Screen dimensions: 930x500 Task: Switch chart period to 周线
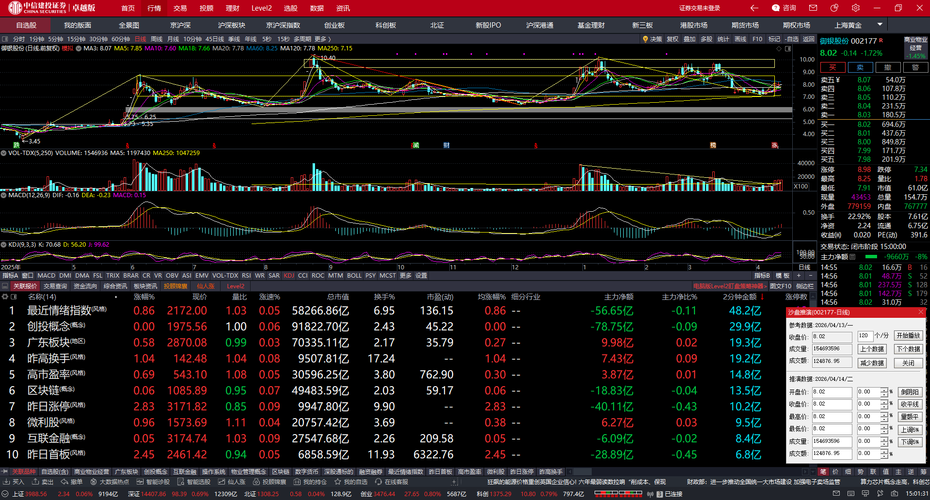157,39
